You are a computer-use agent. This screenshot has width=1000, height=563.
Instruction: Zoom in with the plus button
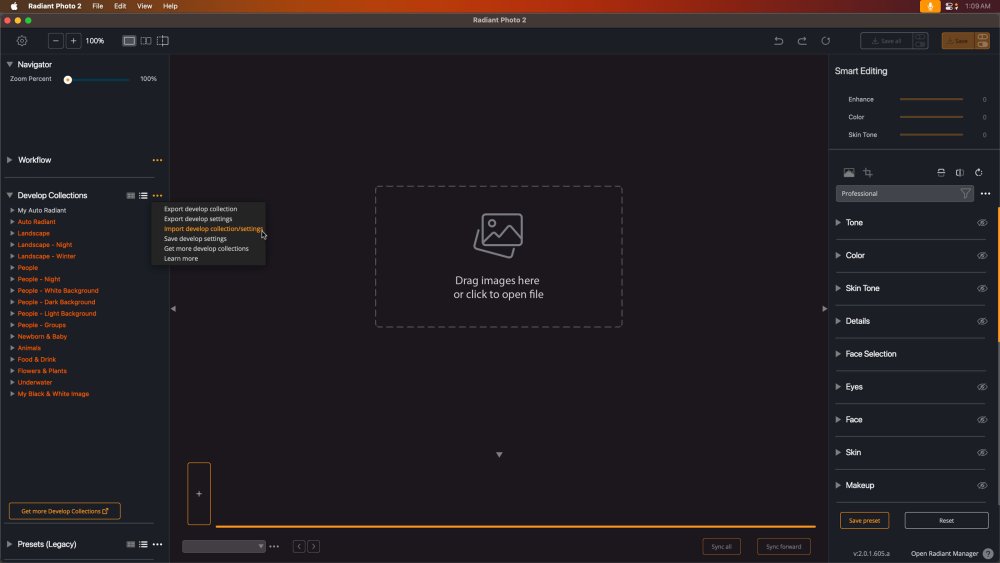pos(73,41)
